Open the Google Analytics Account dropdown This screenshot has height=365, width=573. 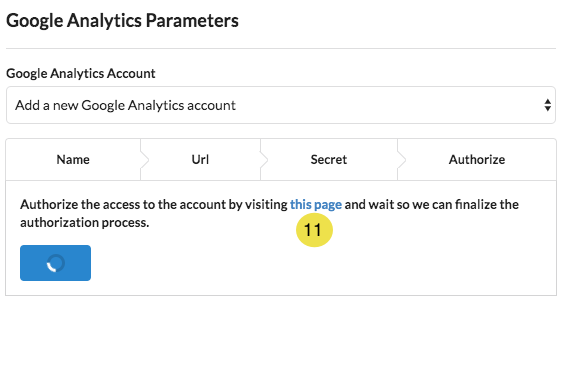[x=281, y=105]
